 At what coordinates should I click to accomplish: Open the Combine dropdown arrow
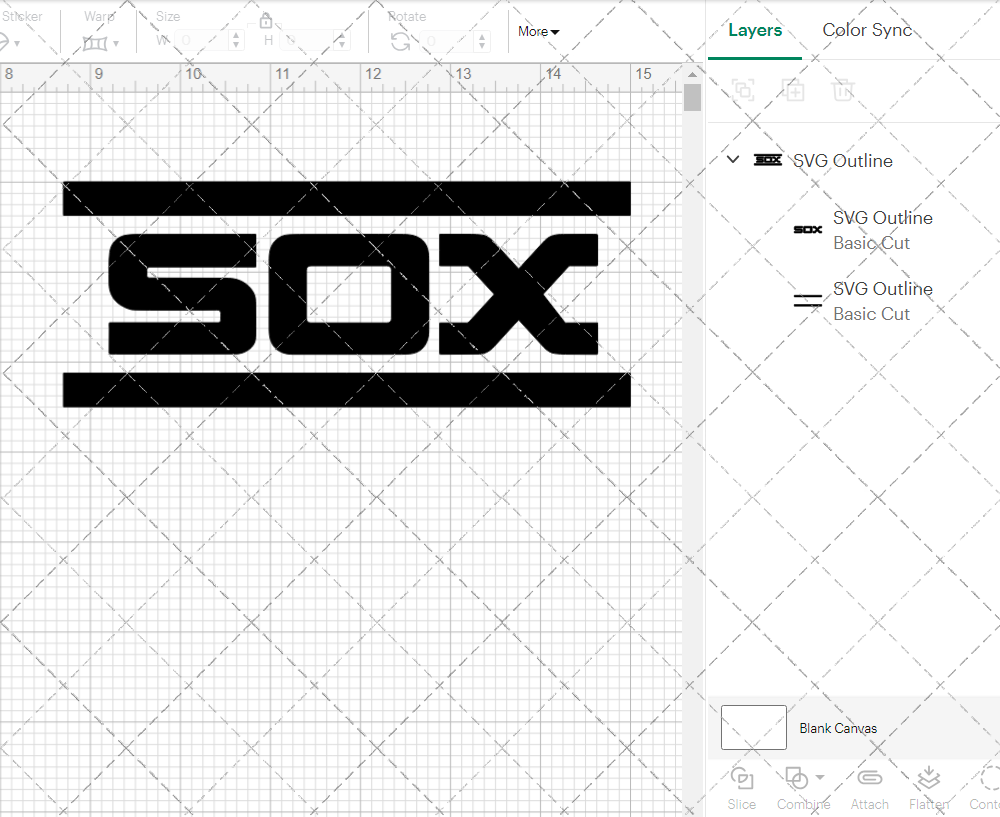click(x=820, y=777)
